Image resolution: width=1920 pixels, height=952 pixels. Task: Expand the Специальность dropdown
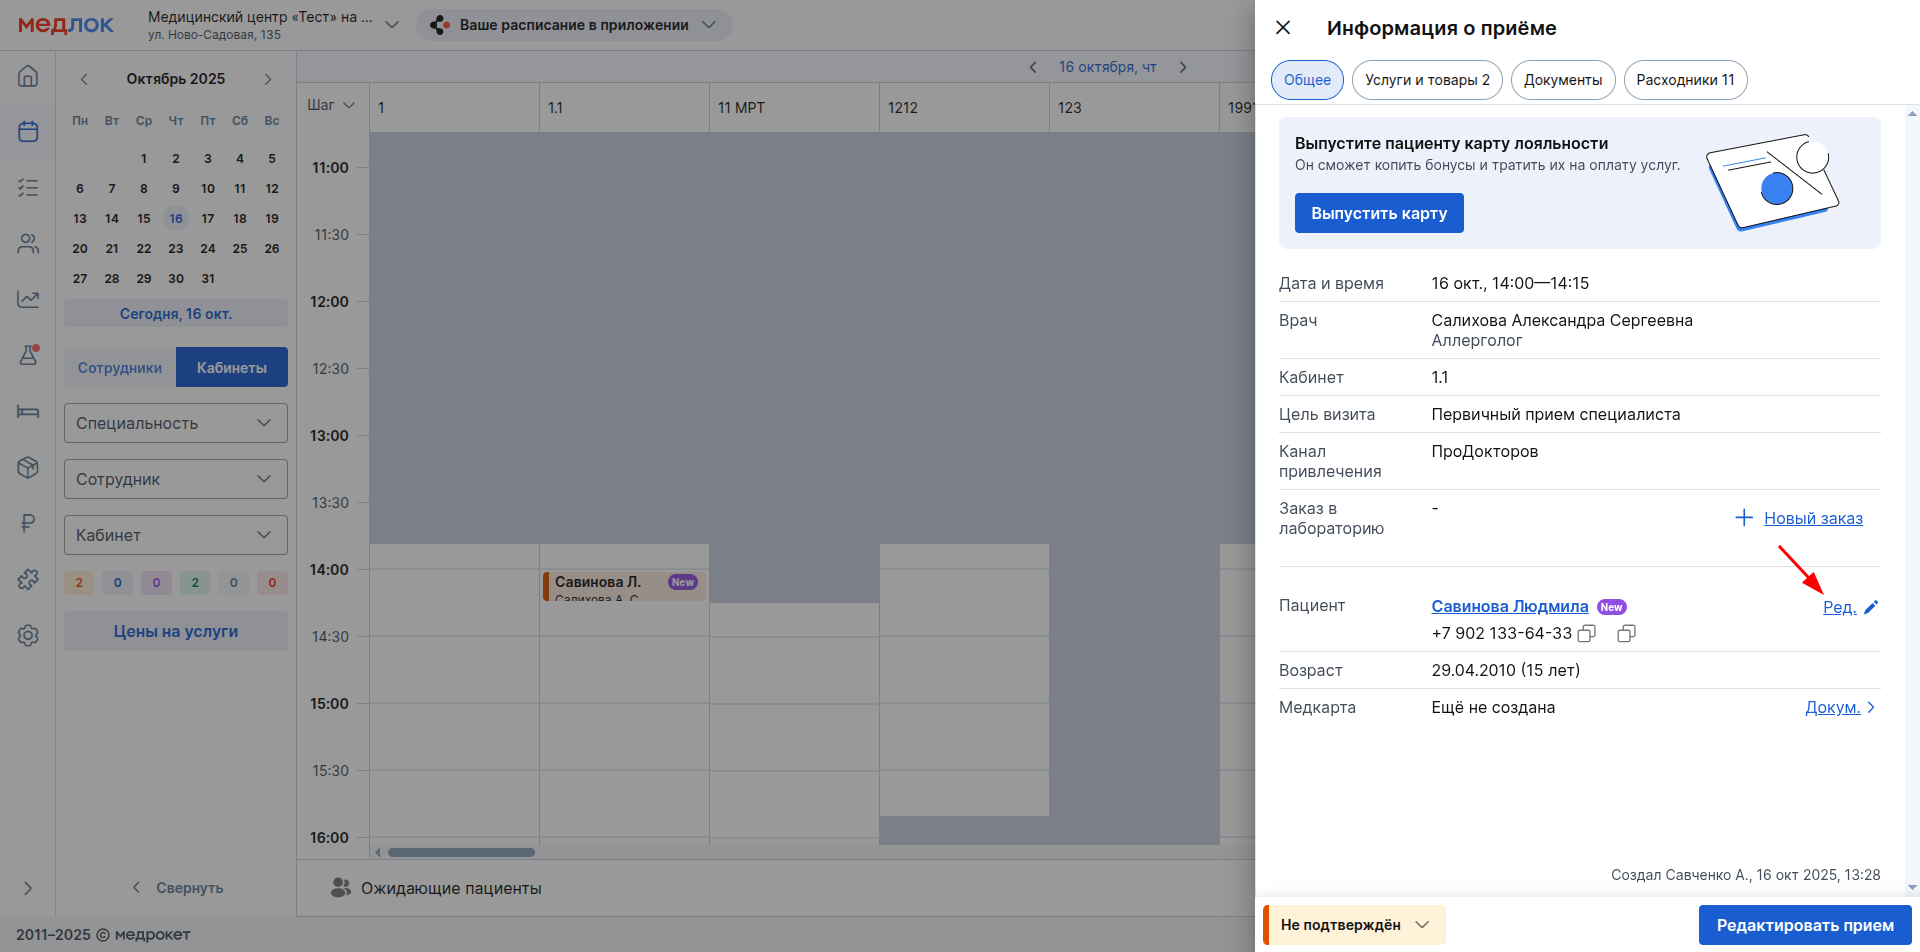click(176, 423)
